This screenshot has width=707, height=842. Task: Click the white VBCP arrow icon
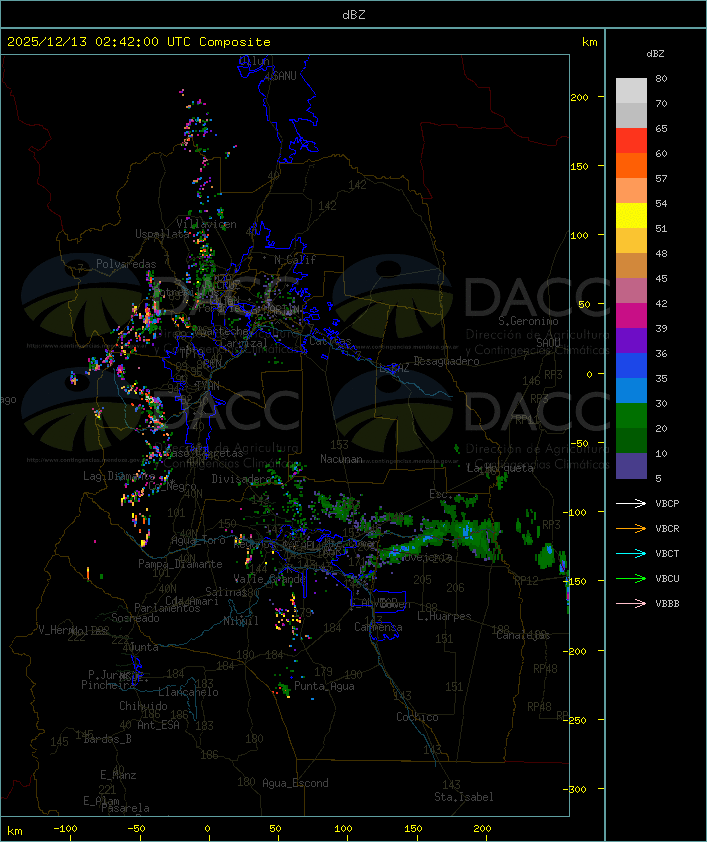[x=631, y=503]
